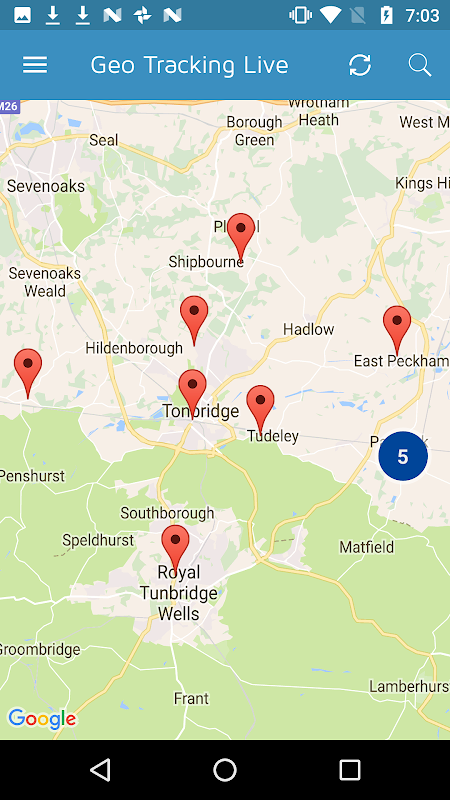Tap the refresh icon in the toolbar
450x800 pixels.
coord(360,65)
